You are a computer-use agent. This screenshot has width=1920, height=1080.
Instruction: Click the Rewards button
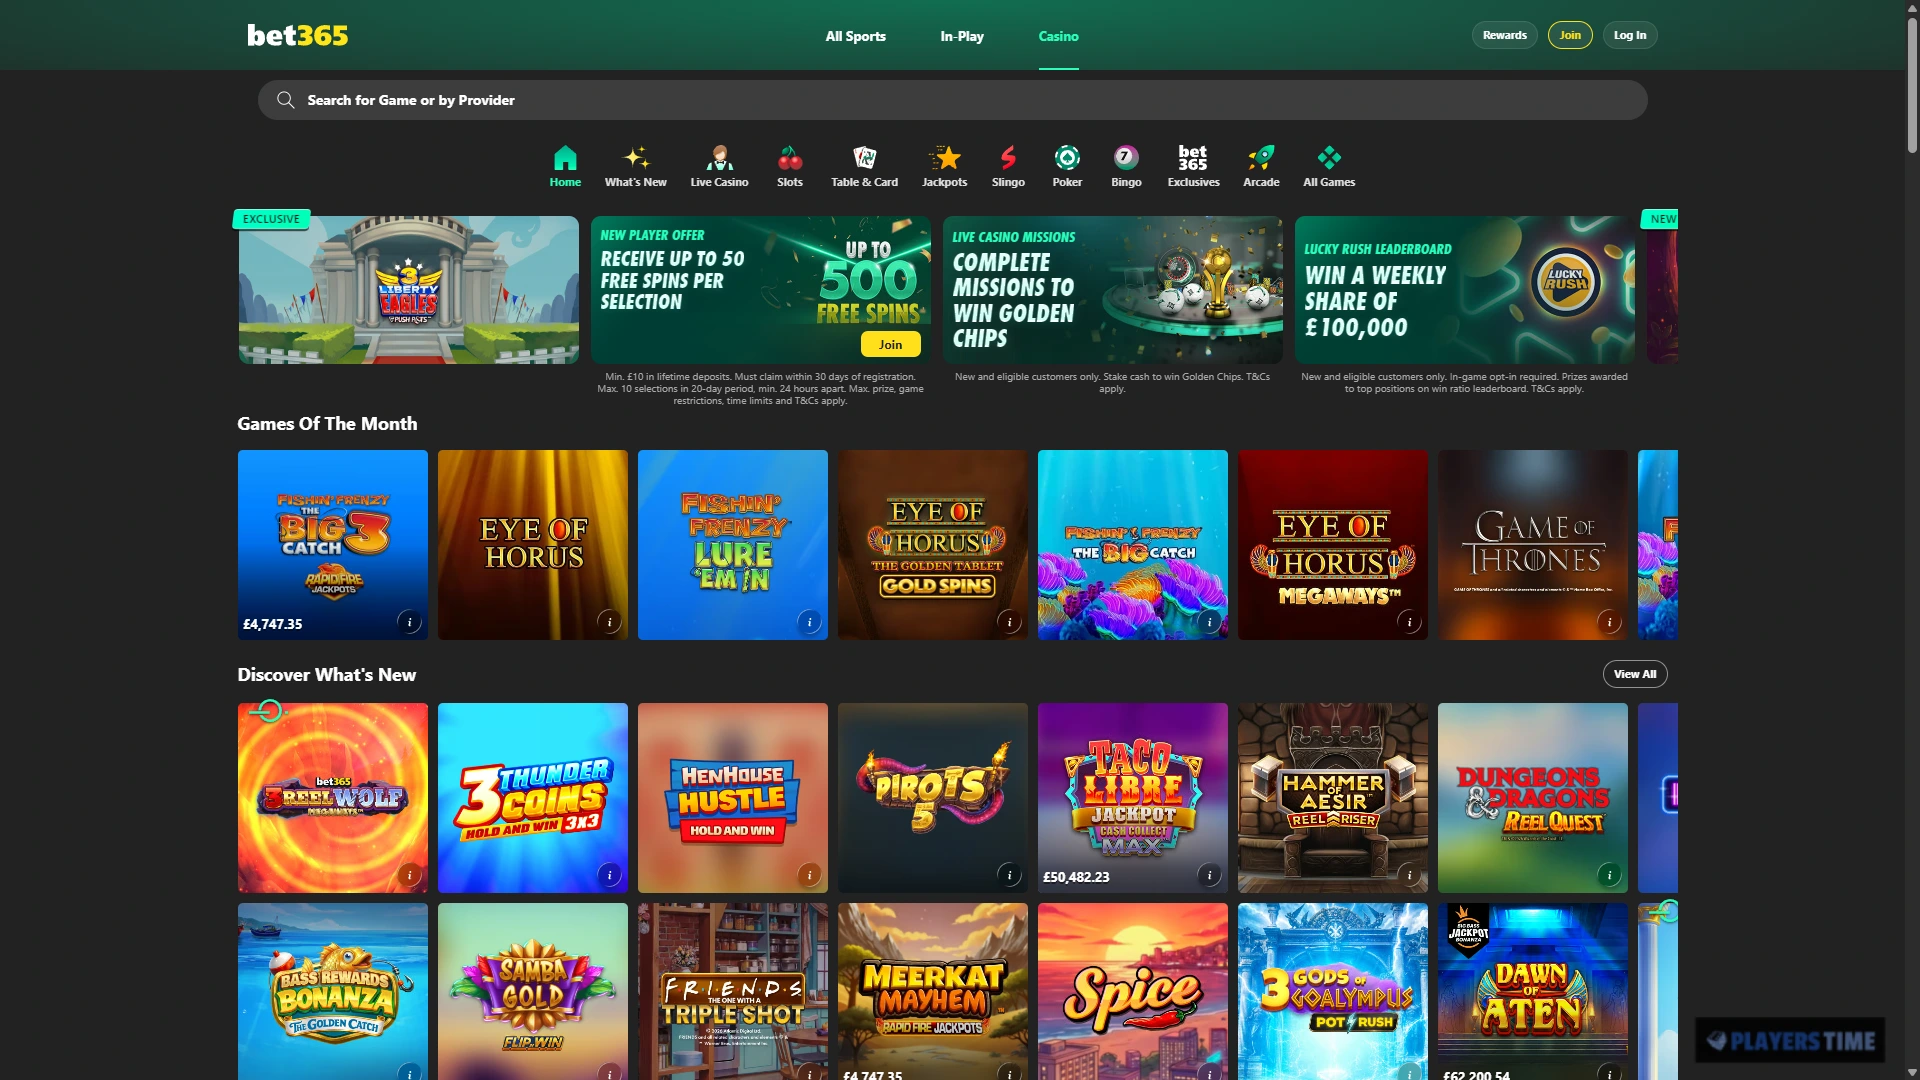pos(1504,35)
